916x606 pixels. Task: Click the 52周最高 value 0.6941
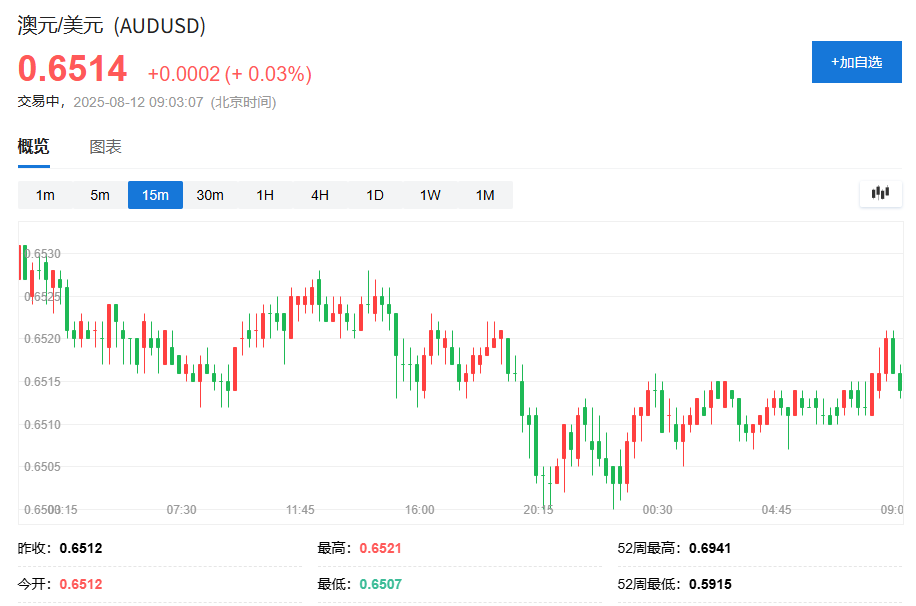click(x=709, y=548)
